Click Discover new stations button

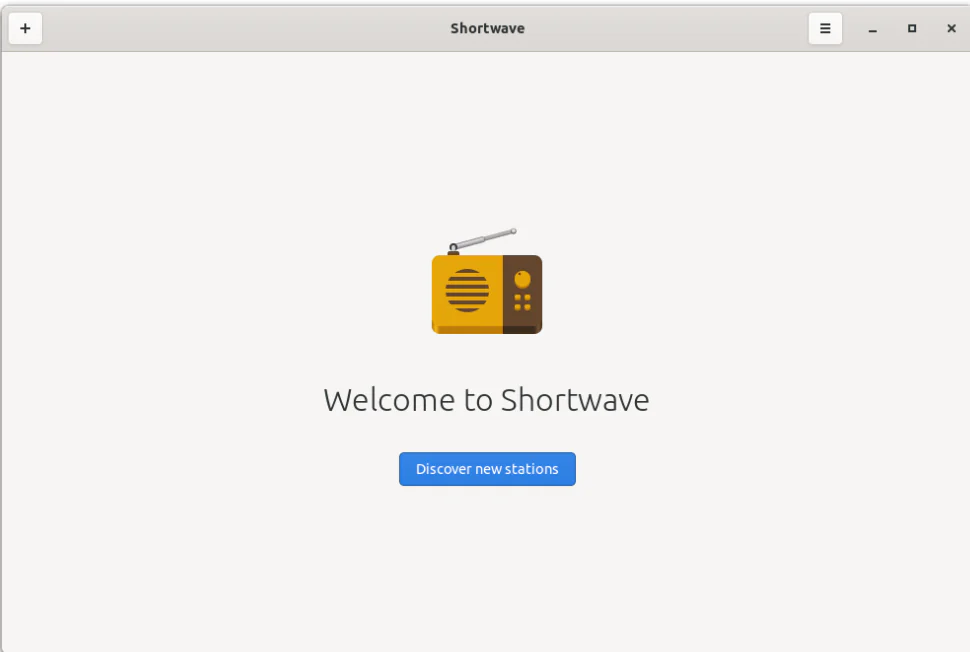coord(487,469)
